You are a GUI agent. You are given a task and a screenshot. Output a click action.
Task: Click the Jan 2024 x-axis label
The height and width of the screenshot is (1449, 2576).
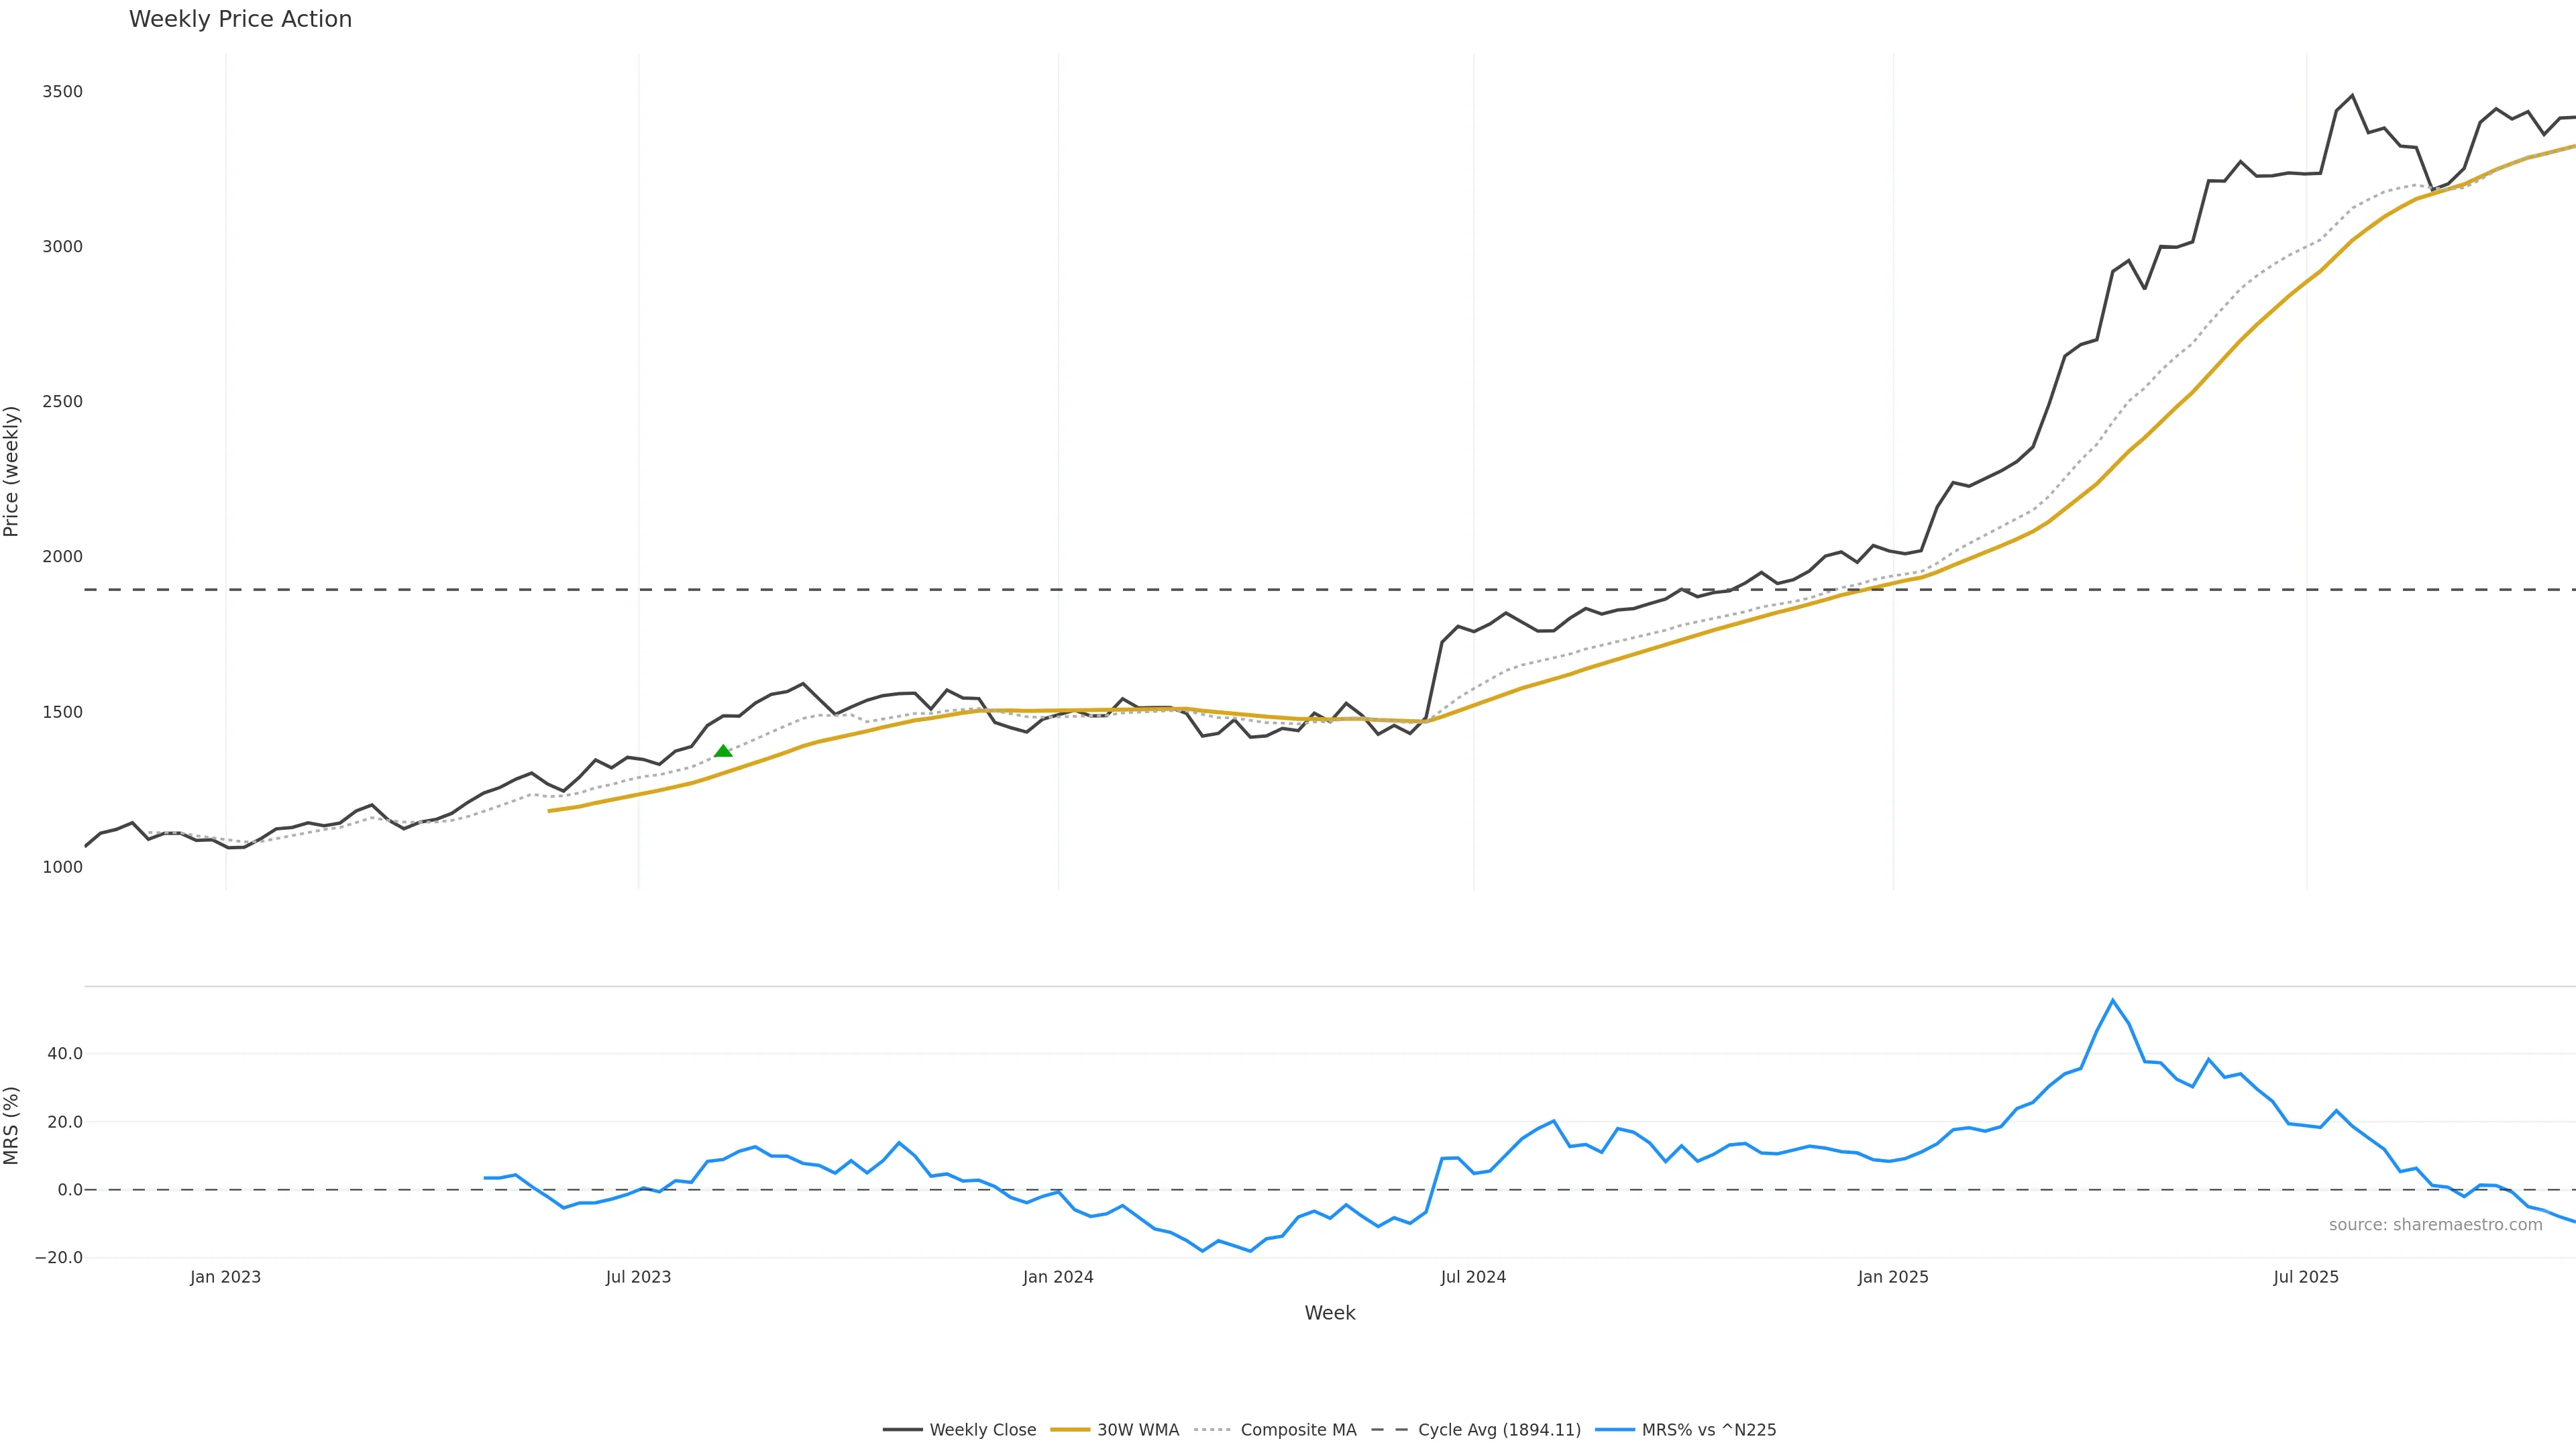pos(1058,1277)
